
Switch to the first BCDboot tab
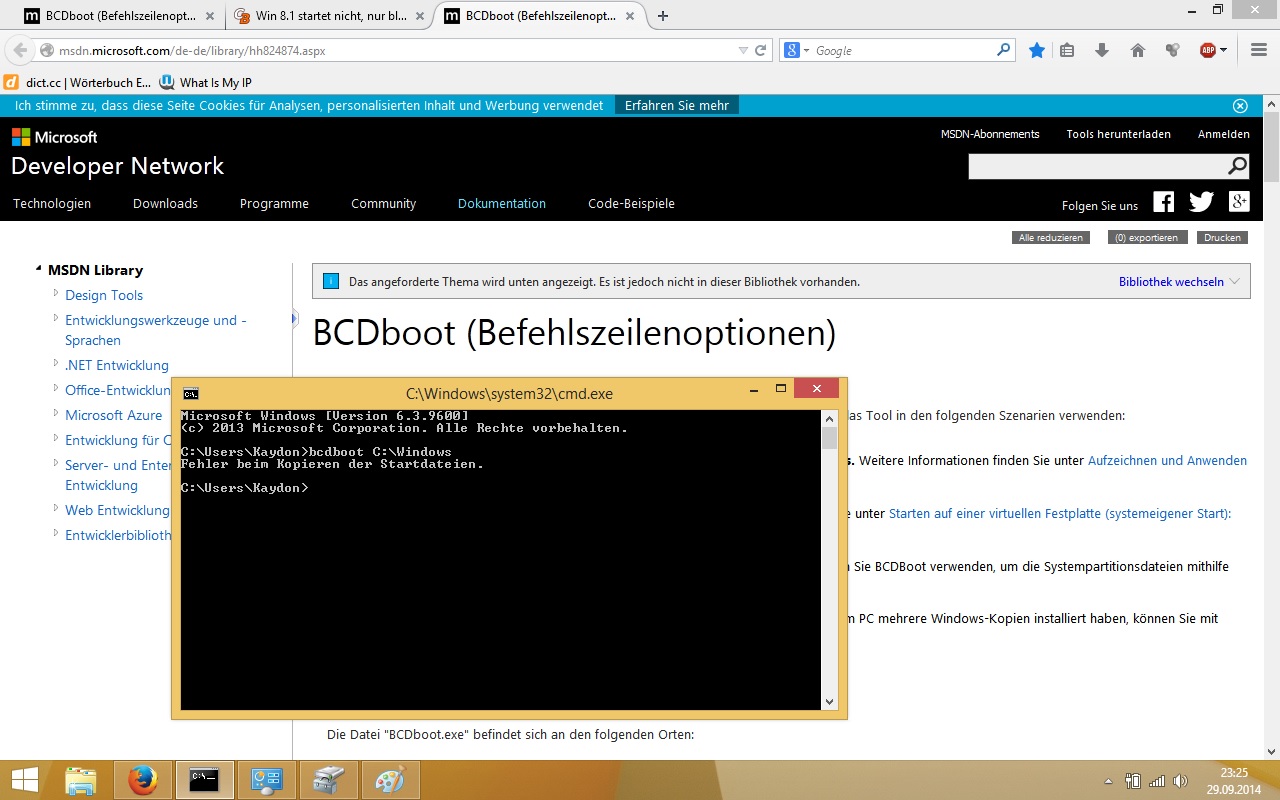point(118,16)
